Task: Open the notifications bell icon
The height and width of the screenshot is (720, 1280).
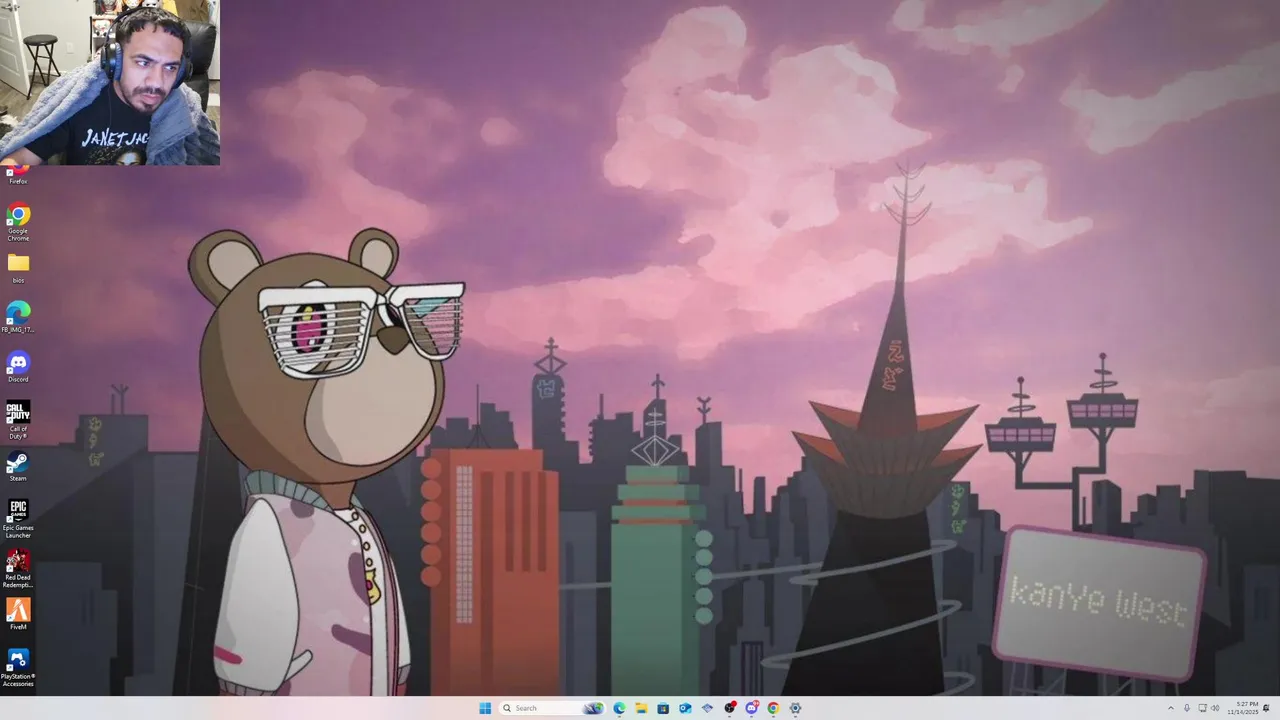Action: (x=1267, y=708)
